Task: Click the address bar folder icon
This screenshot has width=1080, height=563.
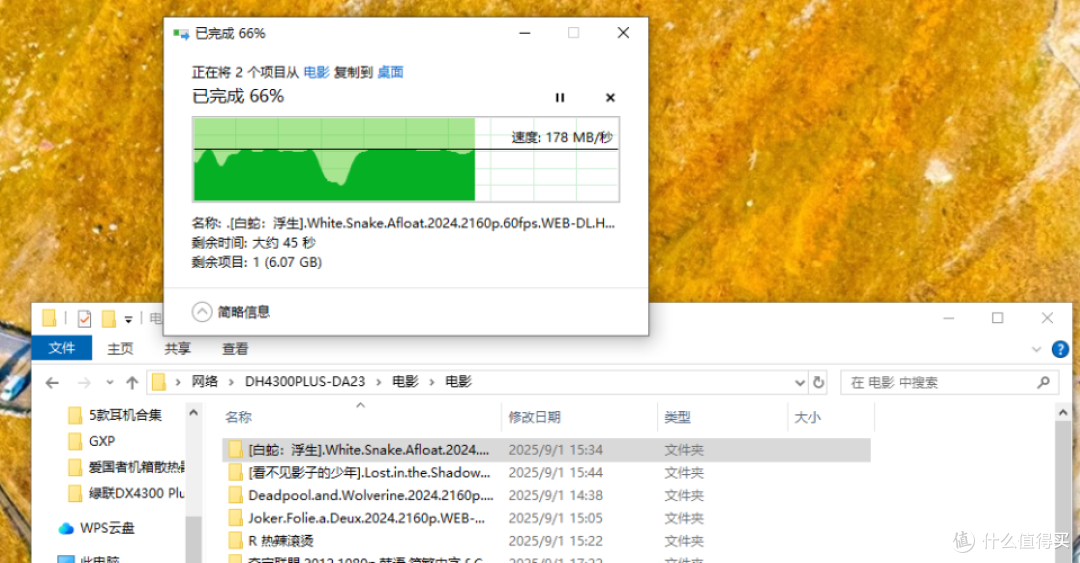Action: pos(159,382)
